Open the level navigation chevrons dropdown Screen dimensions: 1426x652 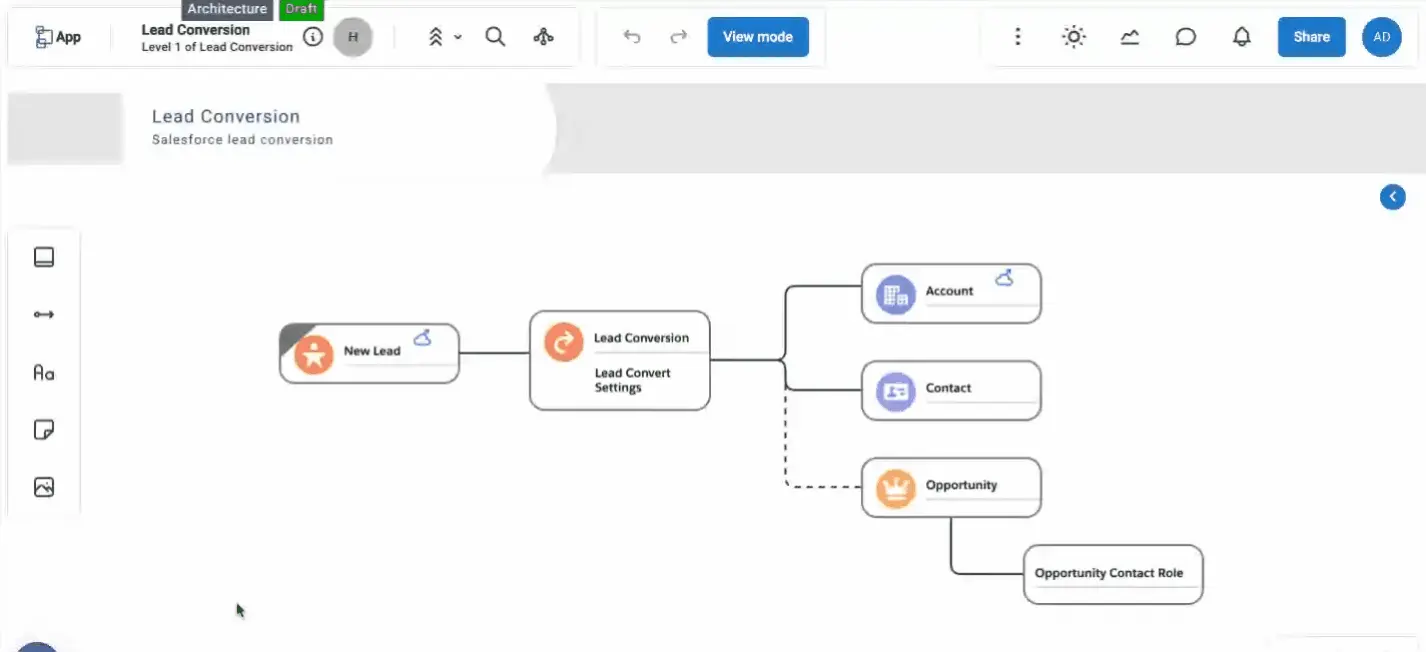click(444, 37)
